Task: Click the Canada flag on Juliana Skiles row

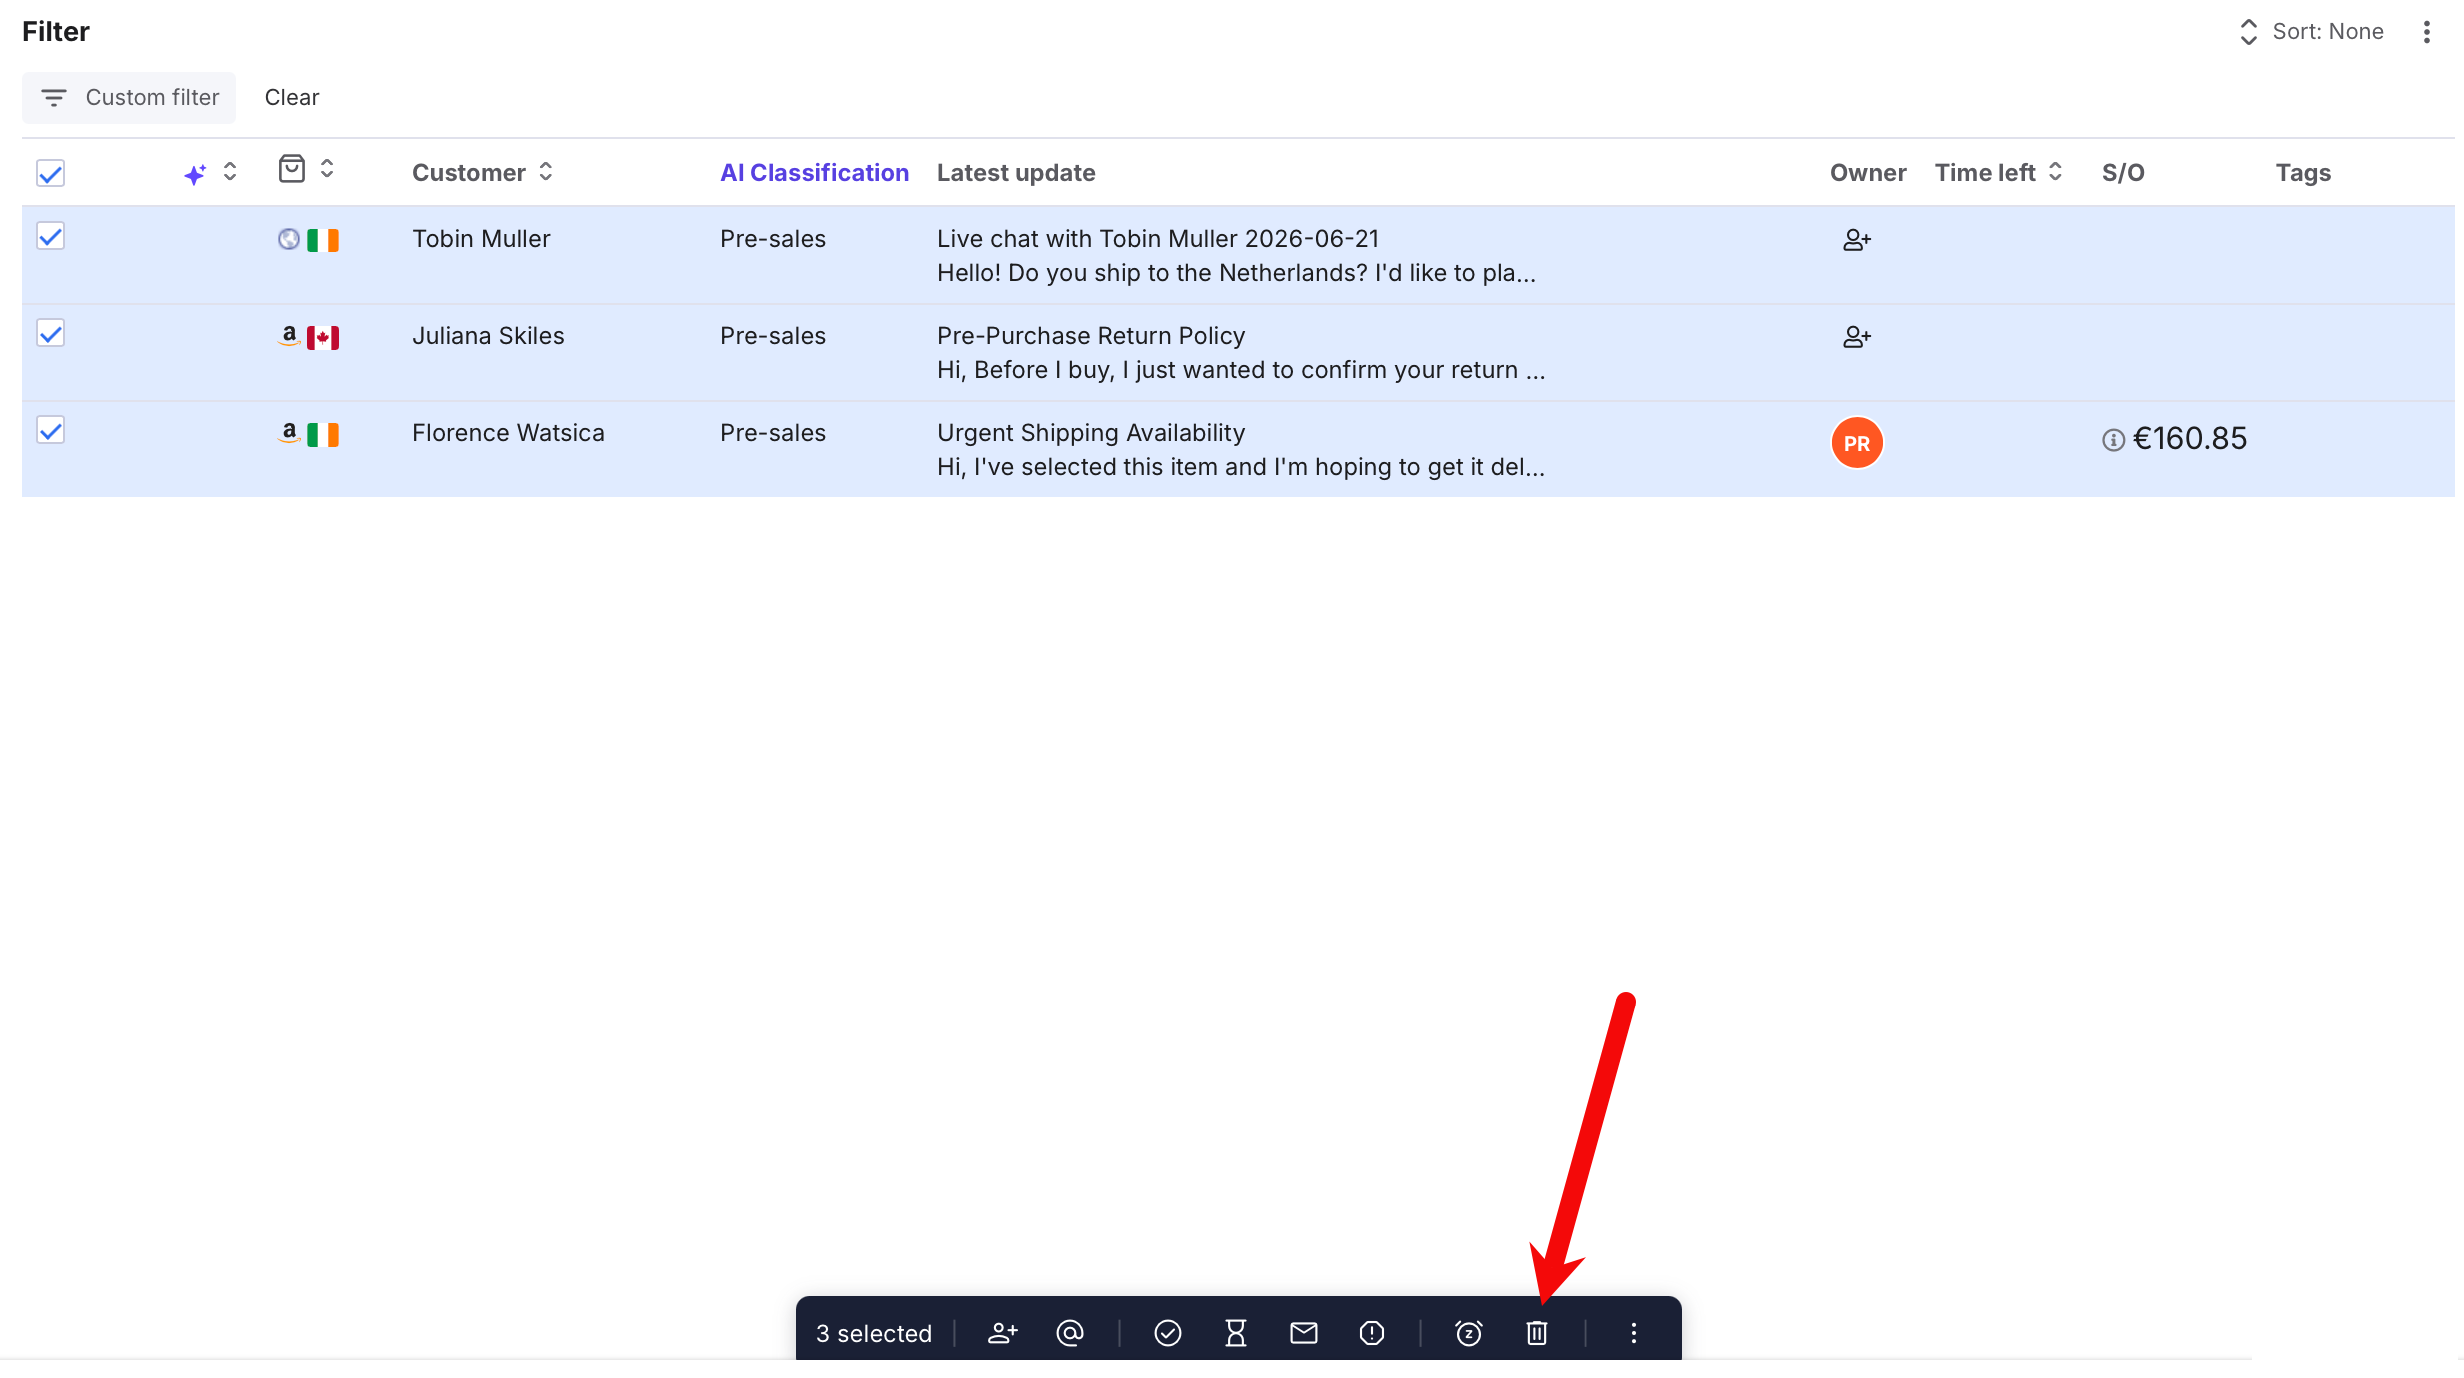Action: click(323, 338)
